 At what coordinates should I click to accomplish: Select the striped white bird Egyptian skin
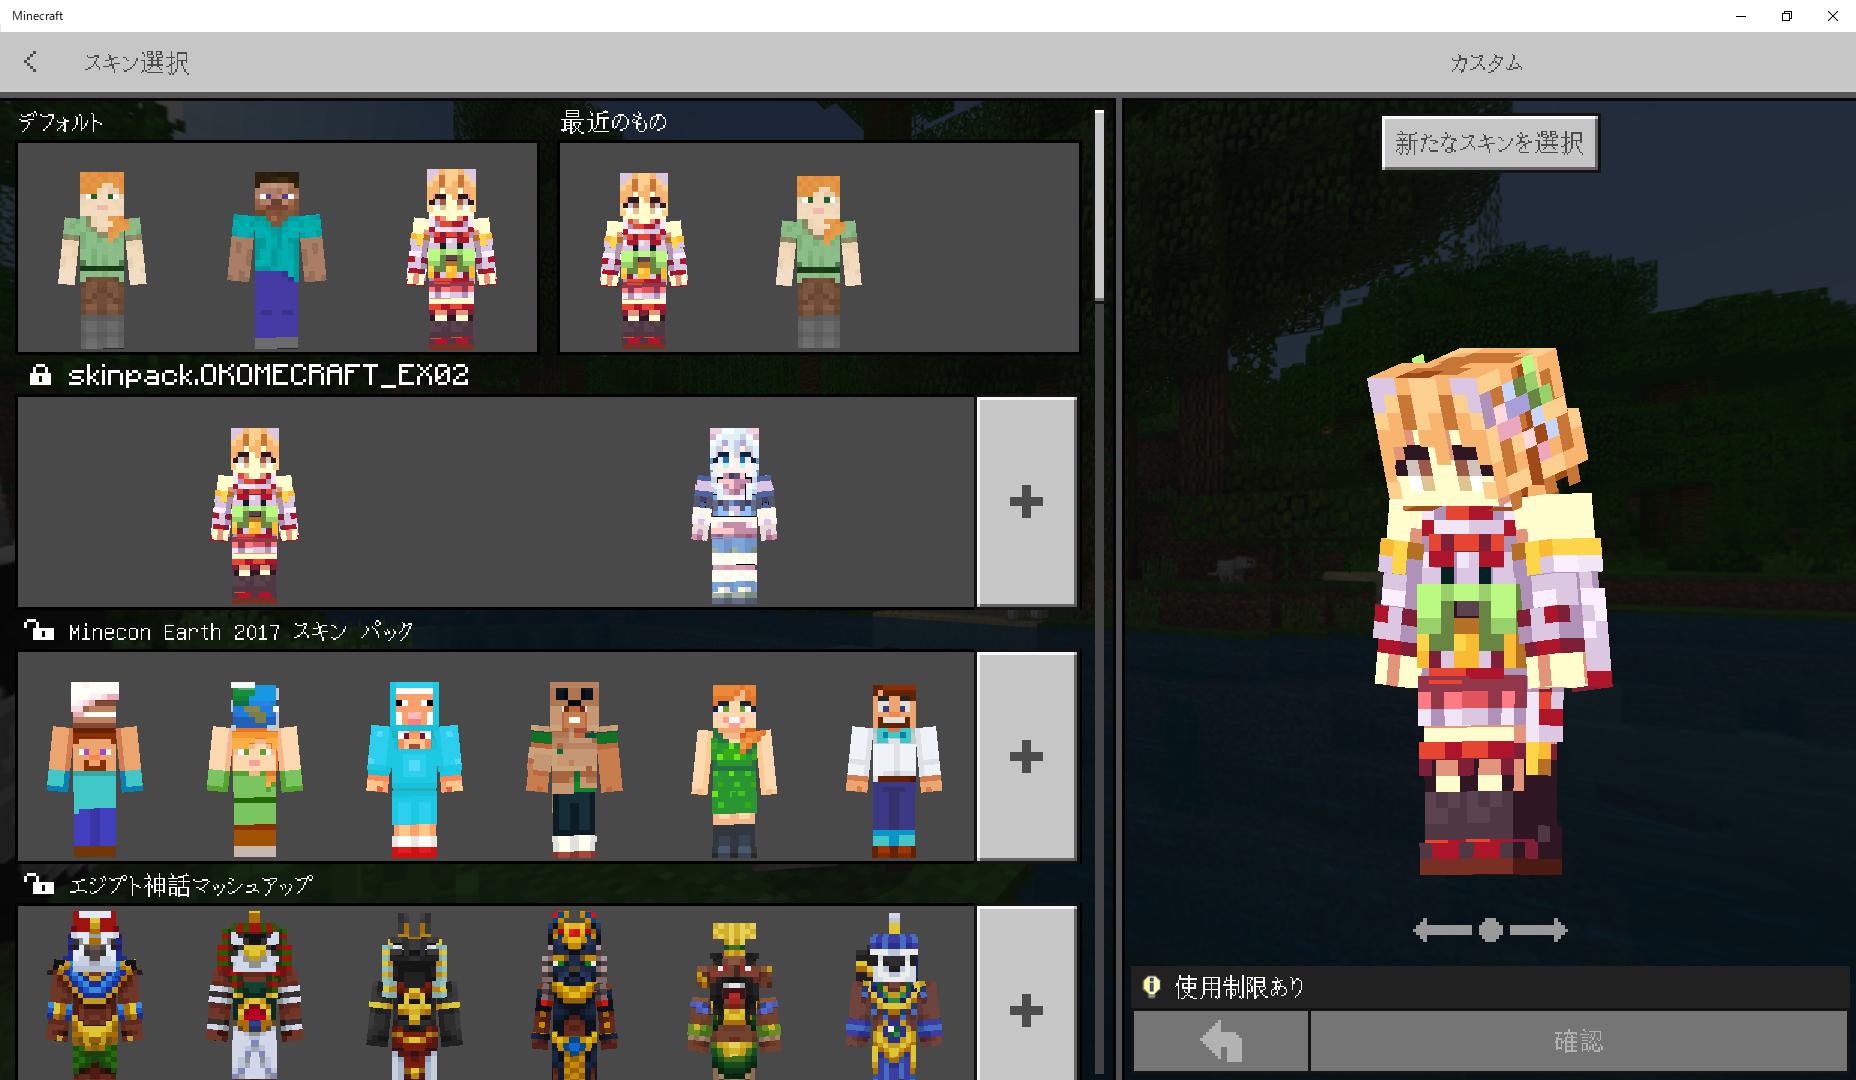coord(255,995)
